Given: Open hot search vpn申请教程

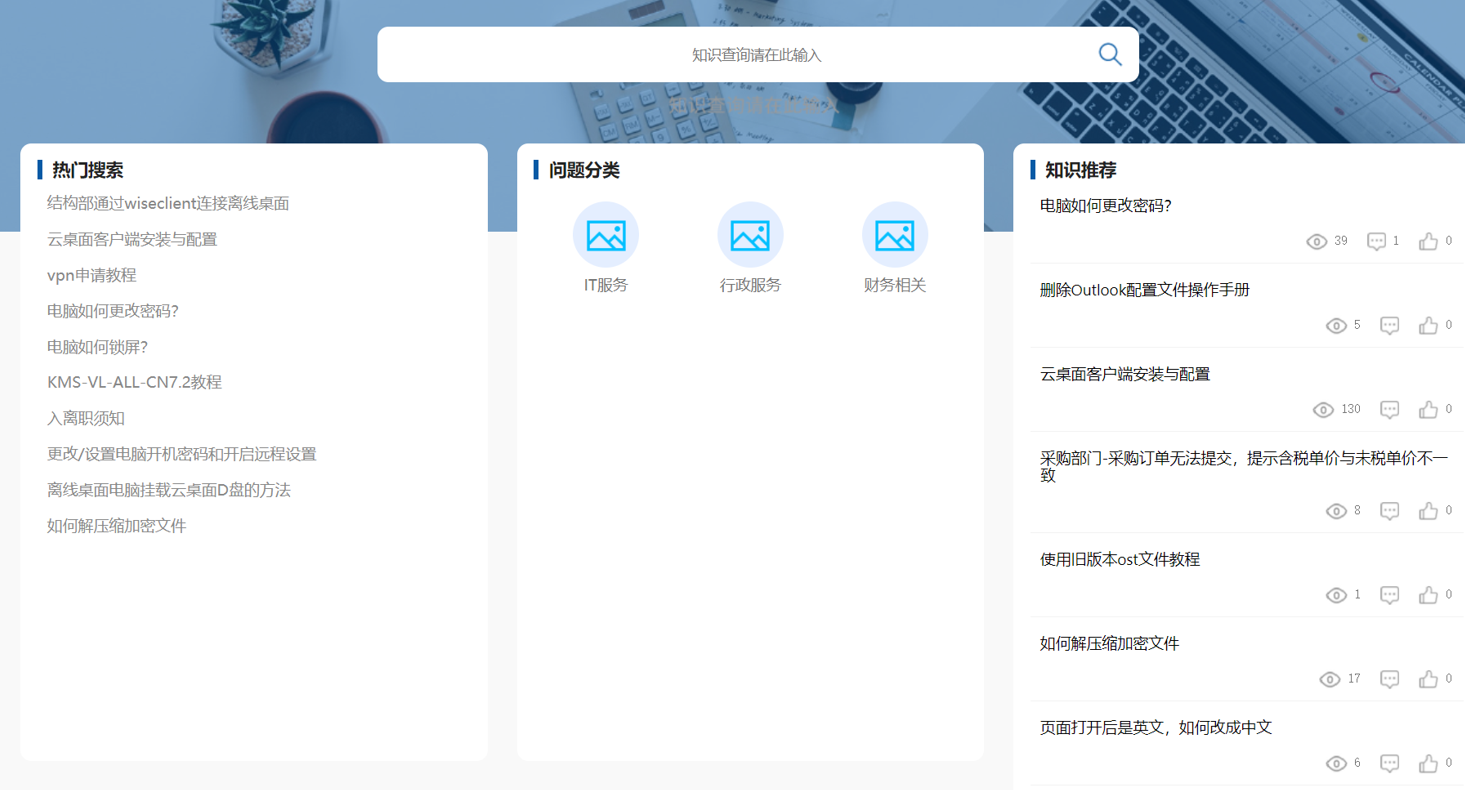Looking at the screenshot, I should [92, 275].
